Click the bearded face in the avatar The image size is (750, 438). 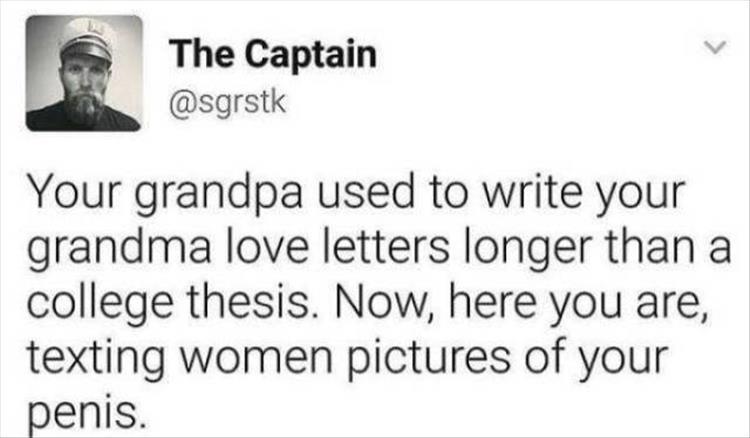click(x=80, y=88)
